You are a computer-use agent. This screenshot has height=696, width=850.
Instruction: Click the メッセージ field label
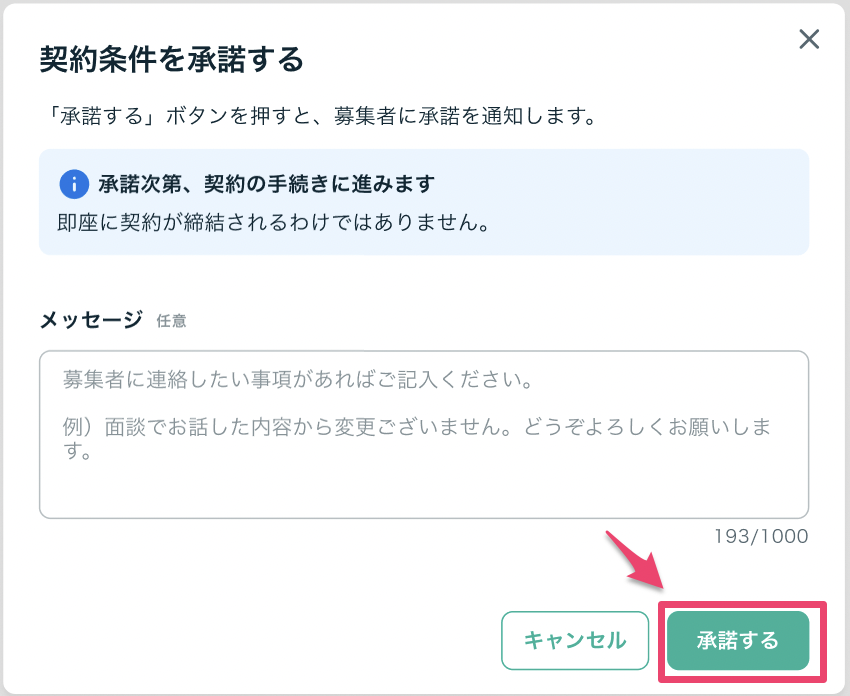pyautogui.click(x=91, y=319)
